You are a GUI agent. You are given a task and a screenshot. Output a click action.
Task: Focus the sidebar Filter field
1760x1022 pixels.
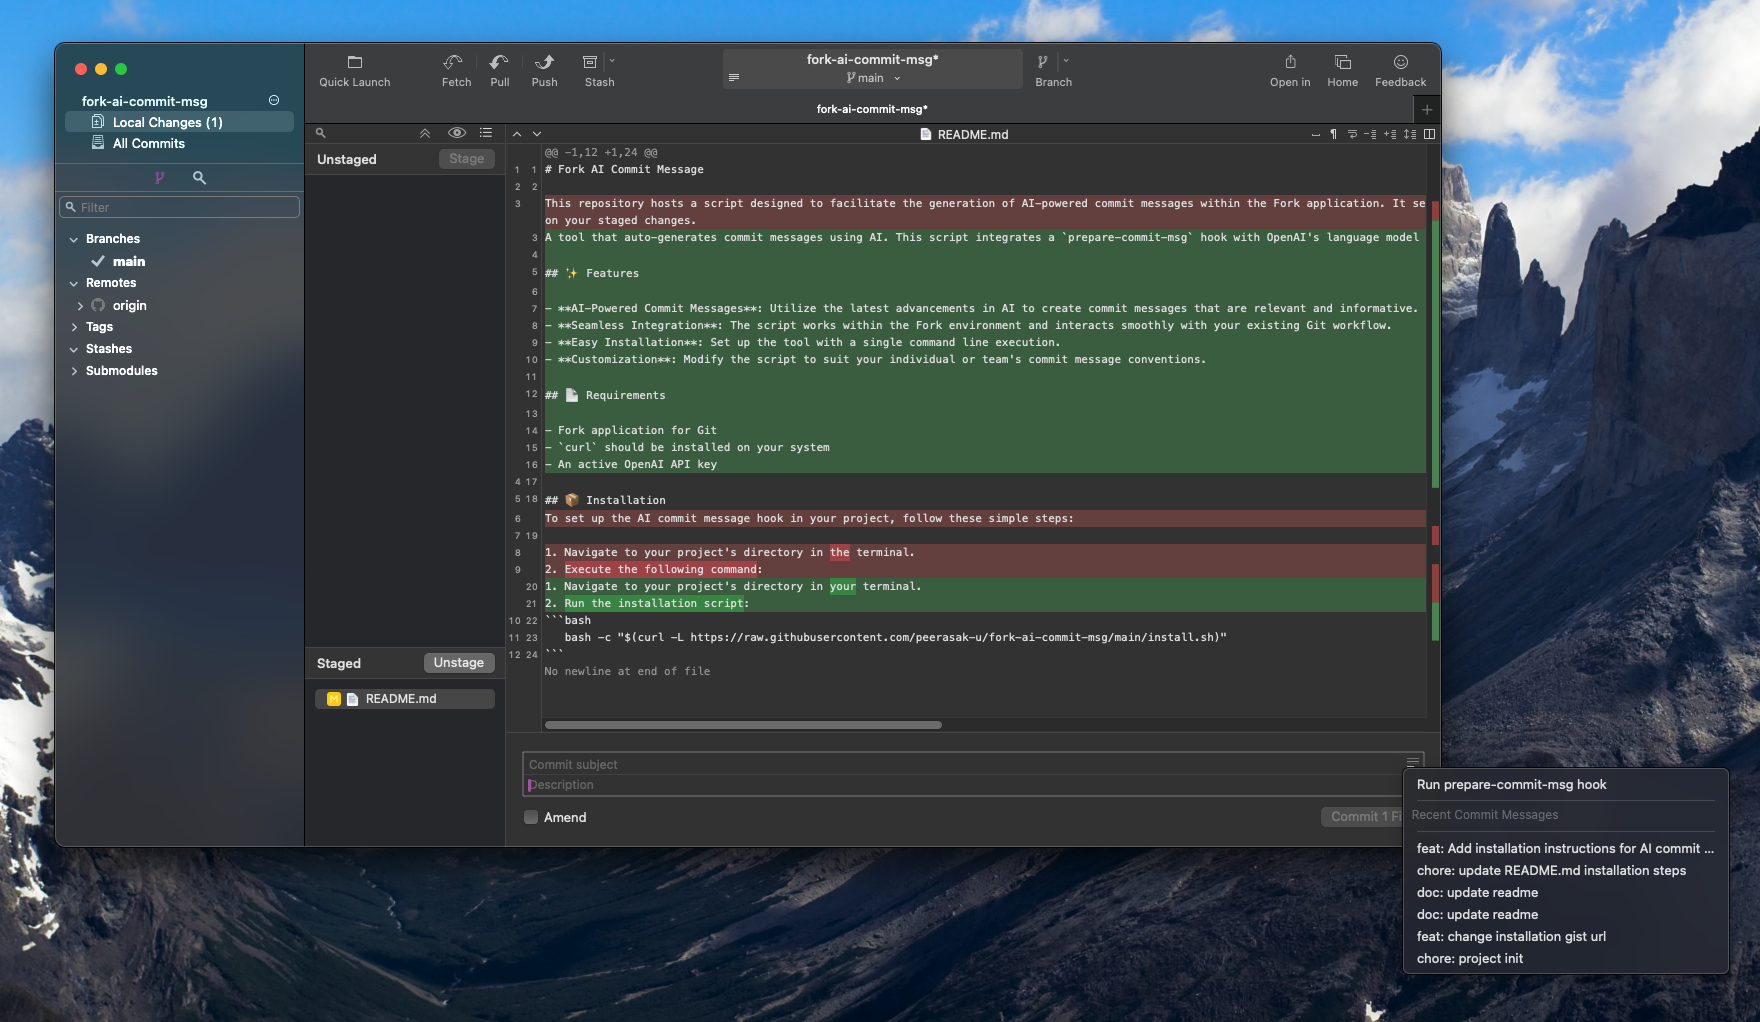tap(179, 207)
